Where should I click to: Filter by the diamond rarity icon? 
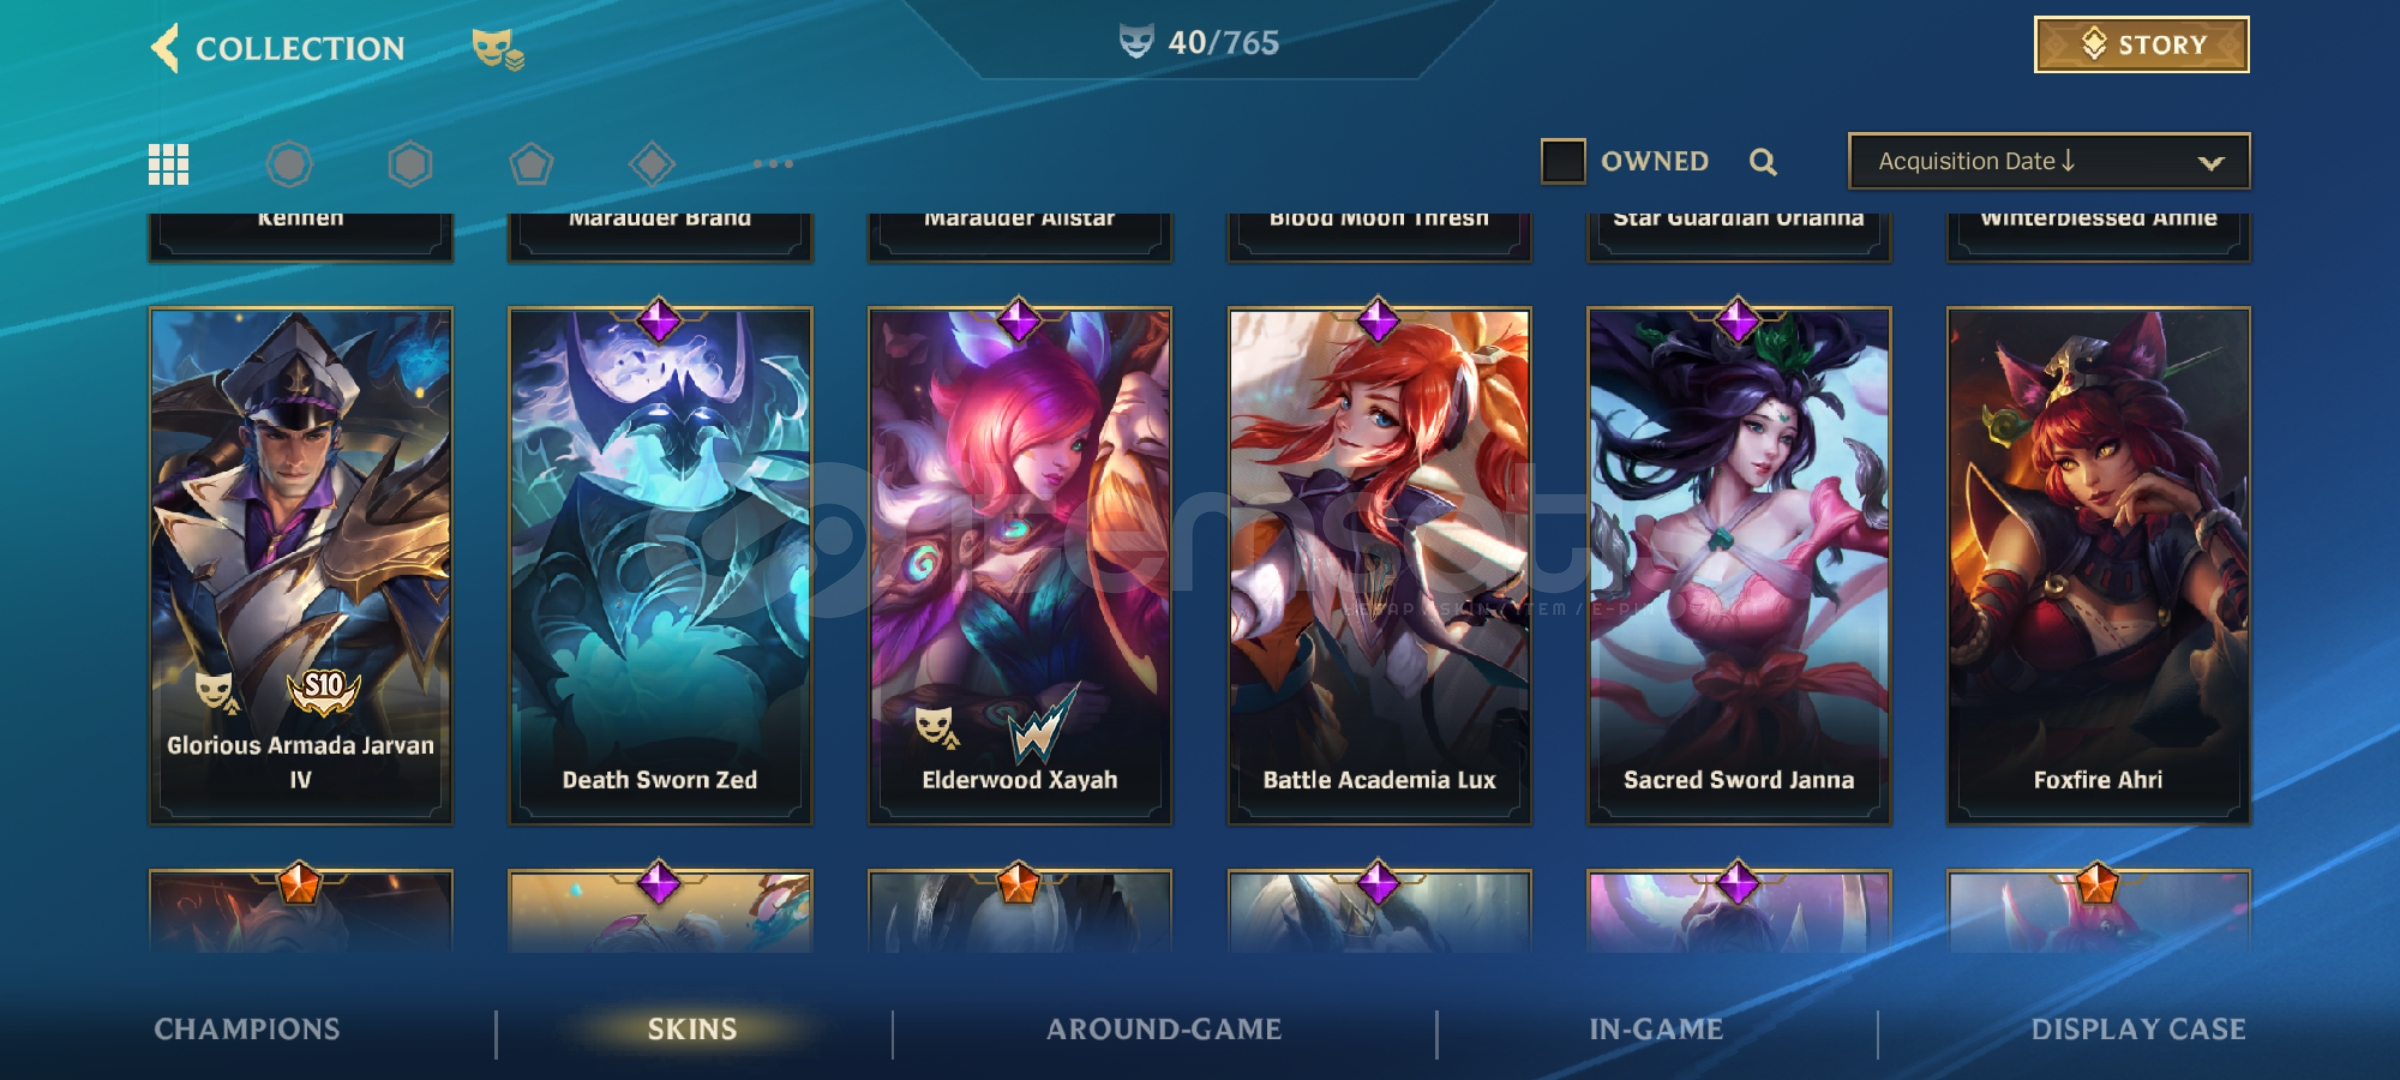coord(652,164)
